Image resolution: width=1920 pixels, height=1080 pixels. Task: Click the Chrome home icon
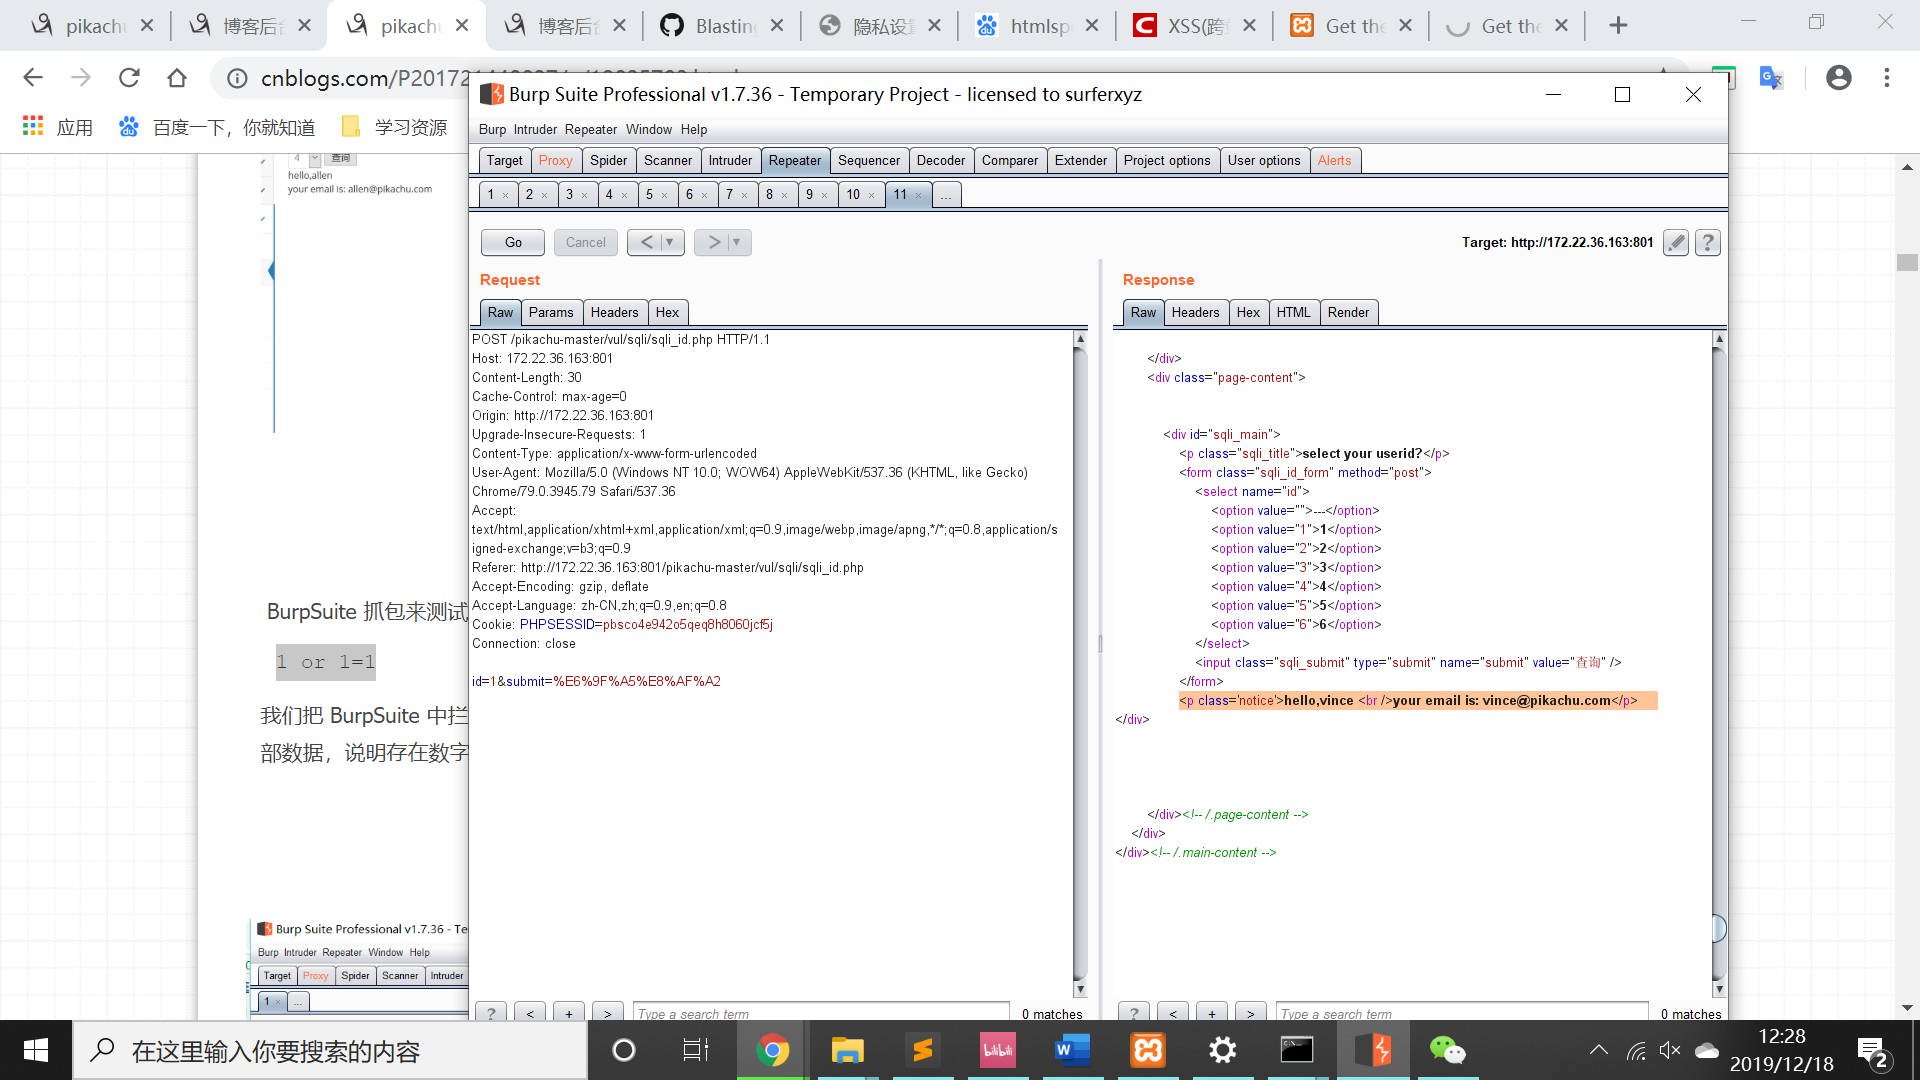click(x=177, y=78)
